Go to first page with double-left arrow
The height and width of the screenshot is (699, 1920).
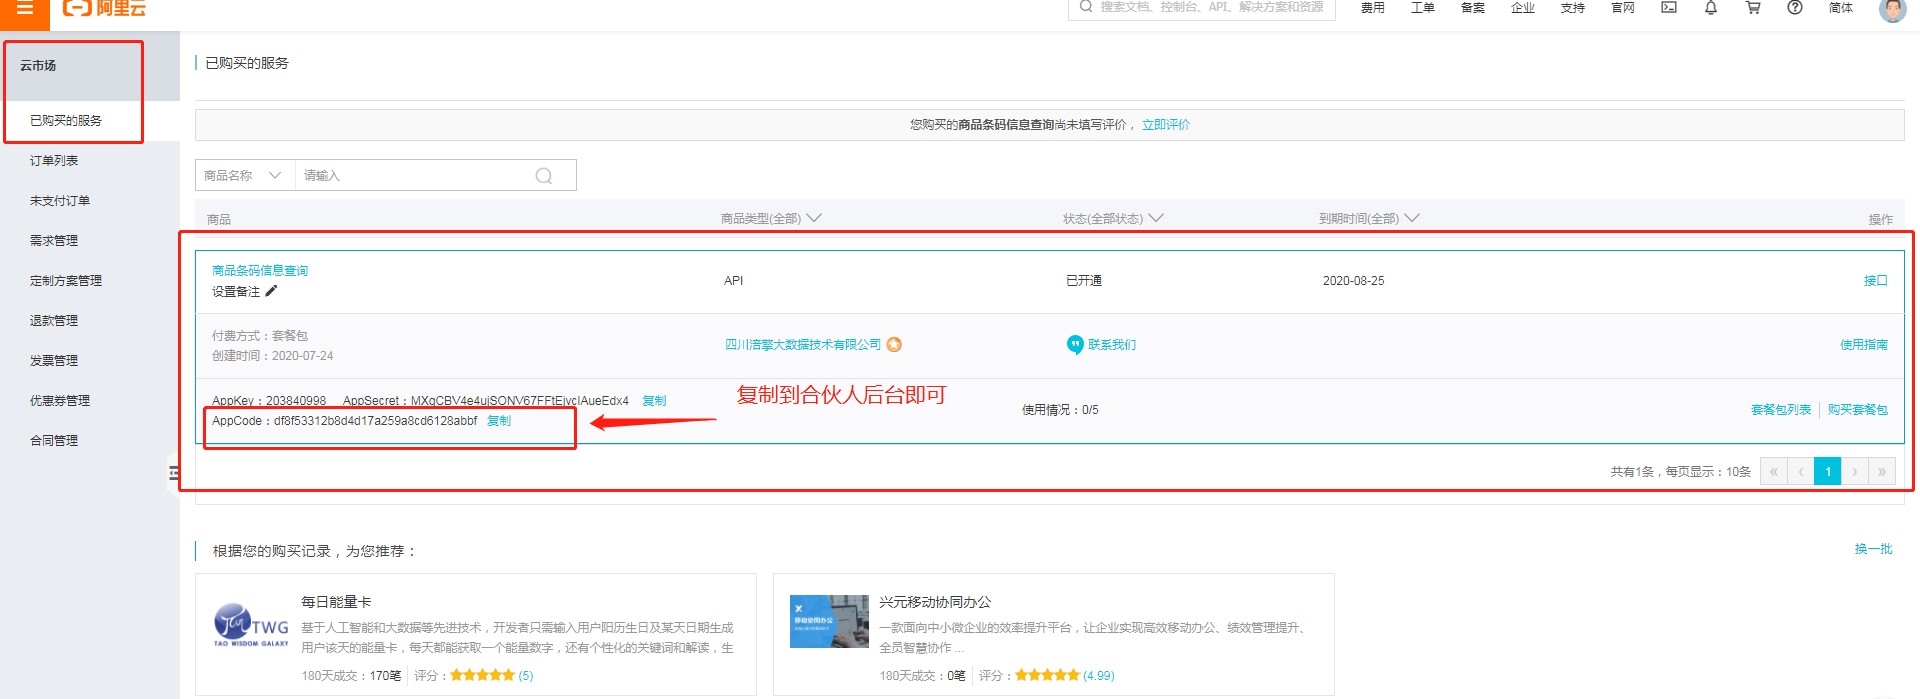point(1773,472)
